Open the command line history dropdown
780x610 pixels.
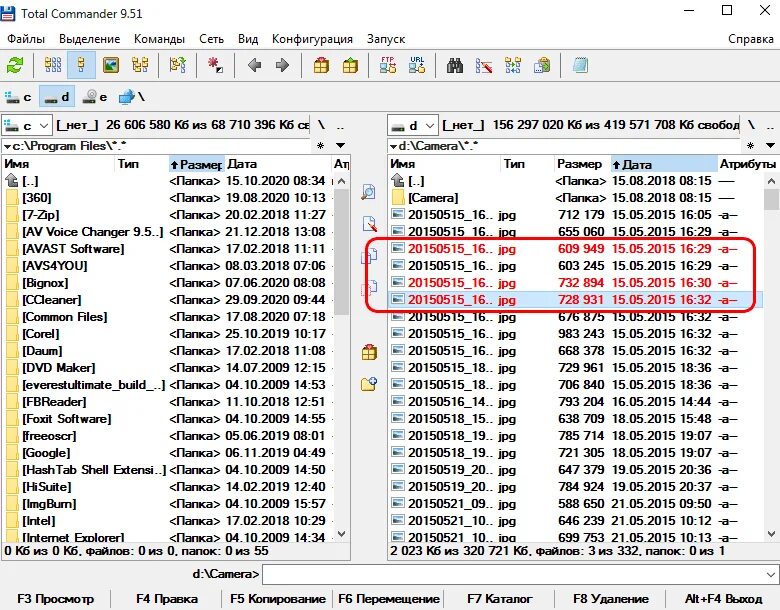tap(771, 575)
